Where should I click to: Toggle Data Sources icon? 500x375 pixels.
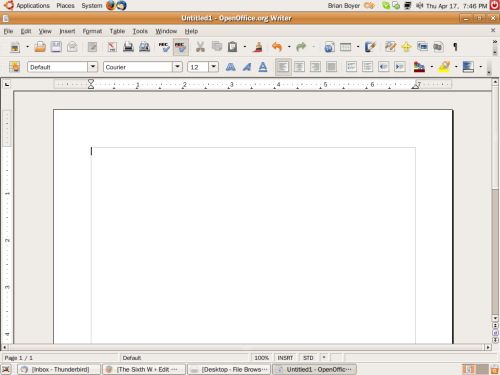pos(438,47)
